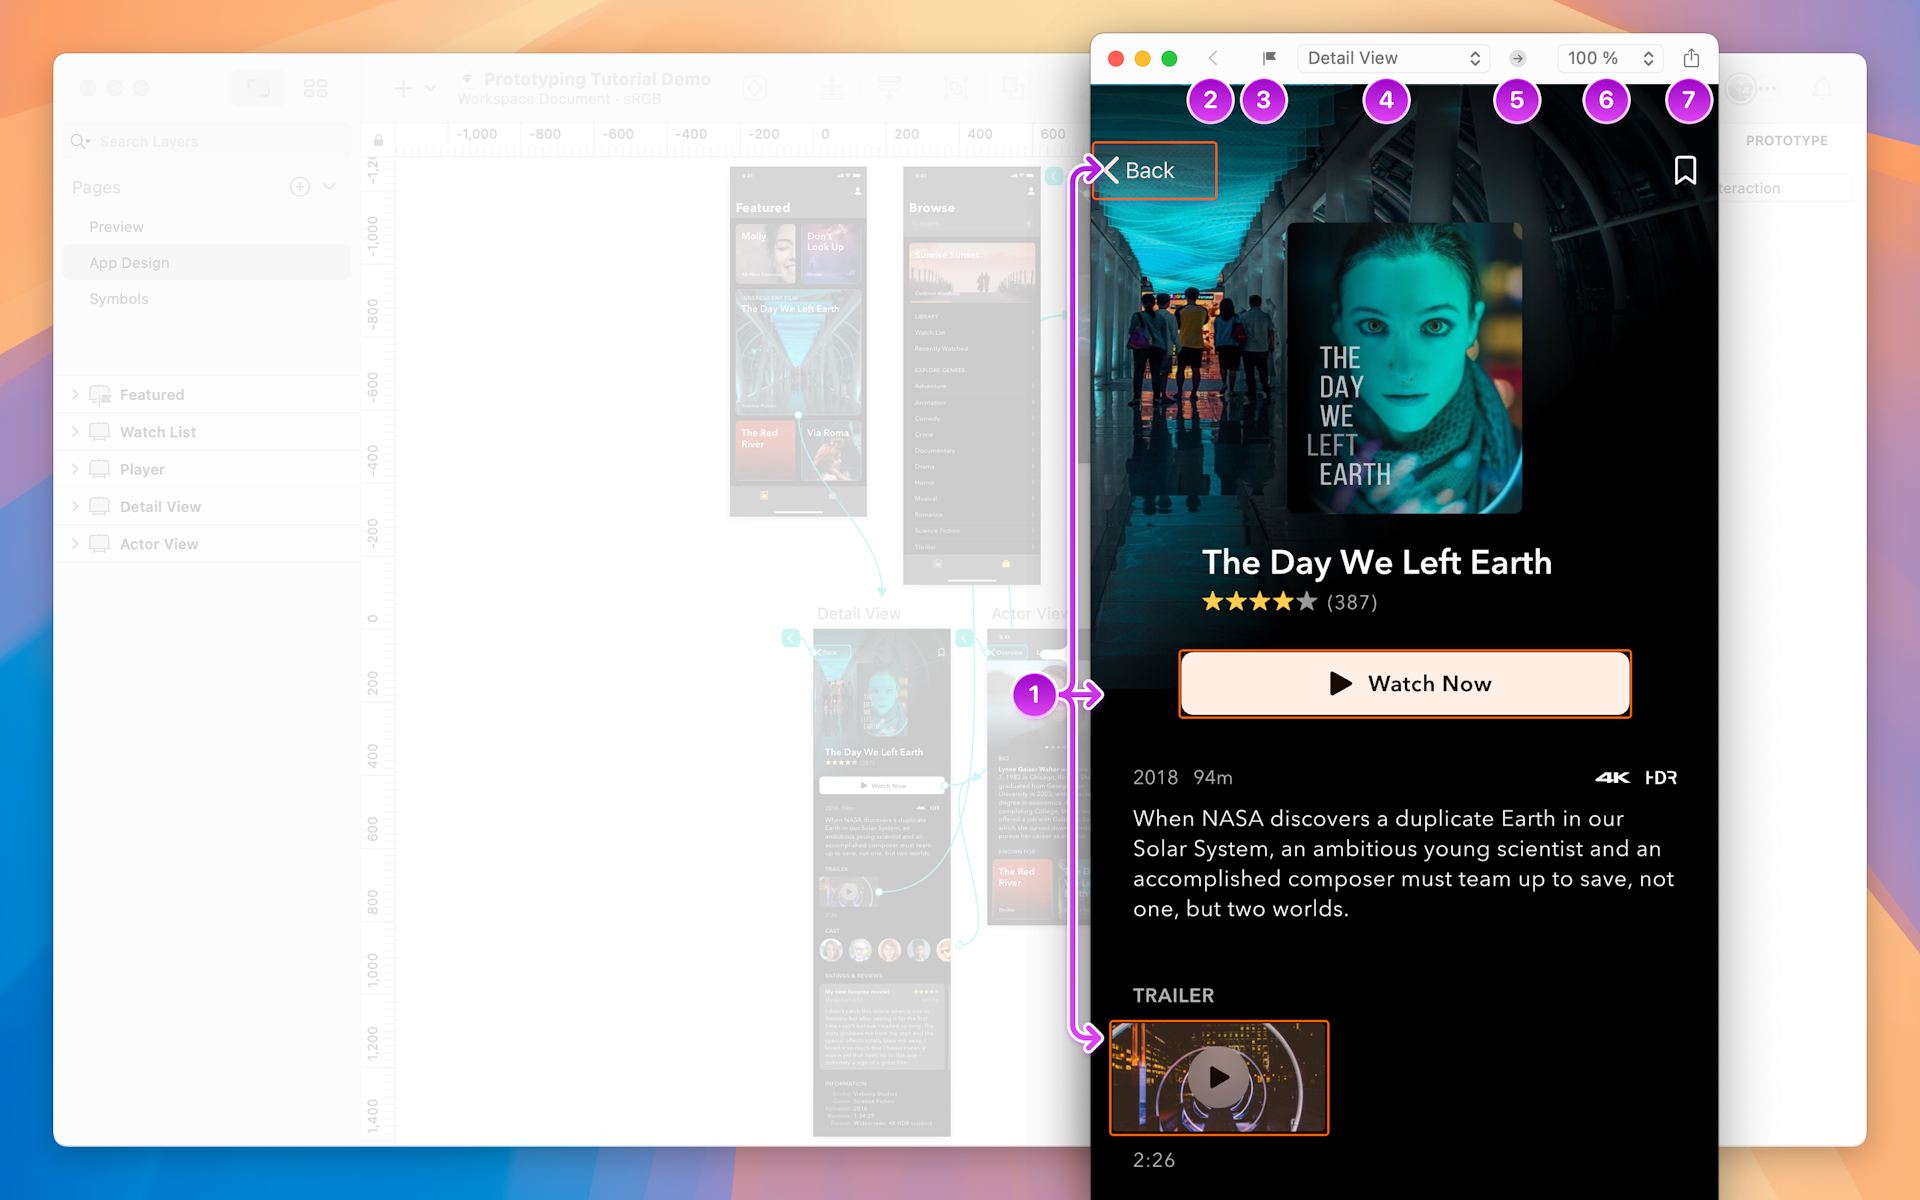The height and width of the screenshot is (1200, 1920).
Task: Expand the Actor View layer group
Action: tap(76, 543)
